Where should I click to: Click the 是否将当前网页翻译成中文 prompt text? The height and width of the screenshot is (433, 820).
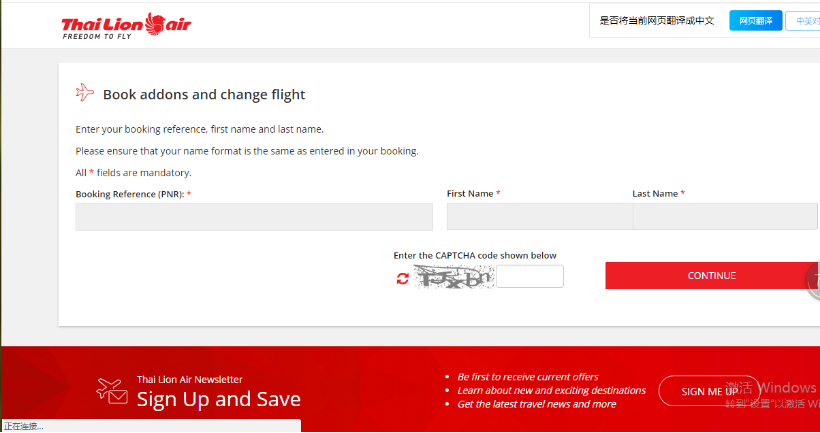tap(656, 21)
